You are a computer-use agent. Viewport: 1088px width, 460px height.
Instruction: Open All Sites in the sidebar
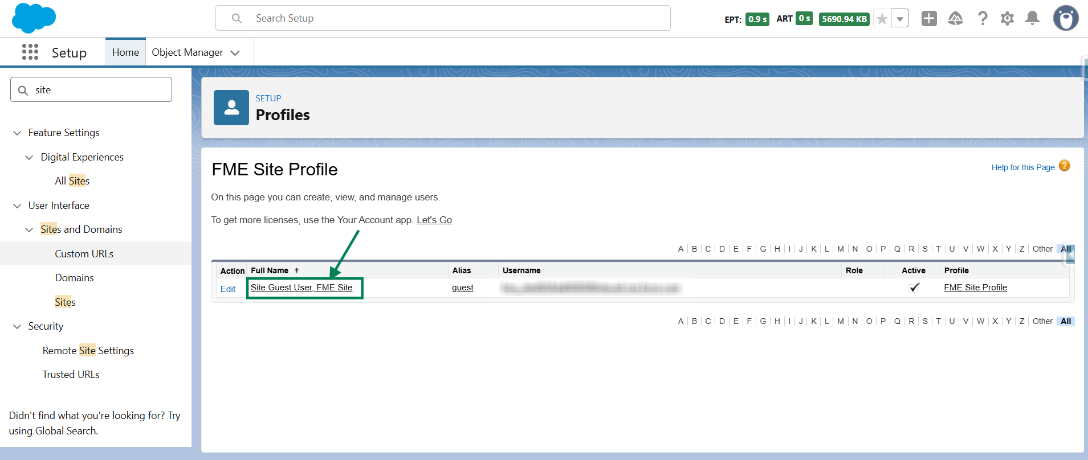pos(72,181)
